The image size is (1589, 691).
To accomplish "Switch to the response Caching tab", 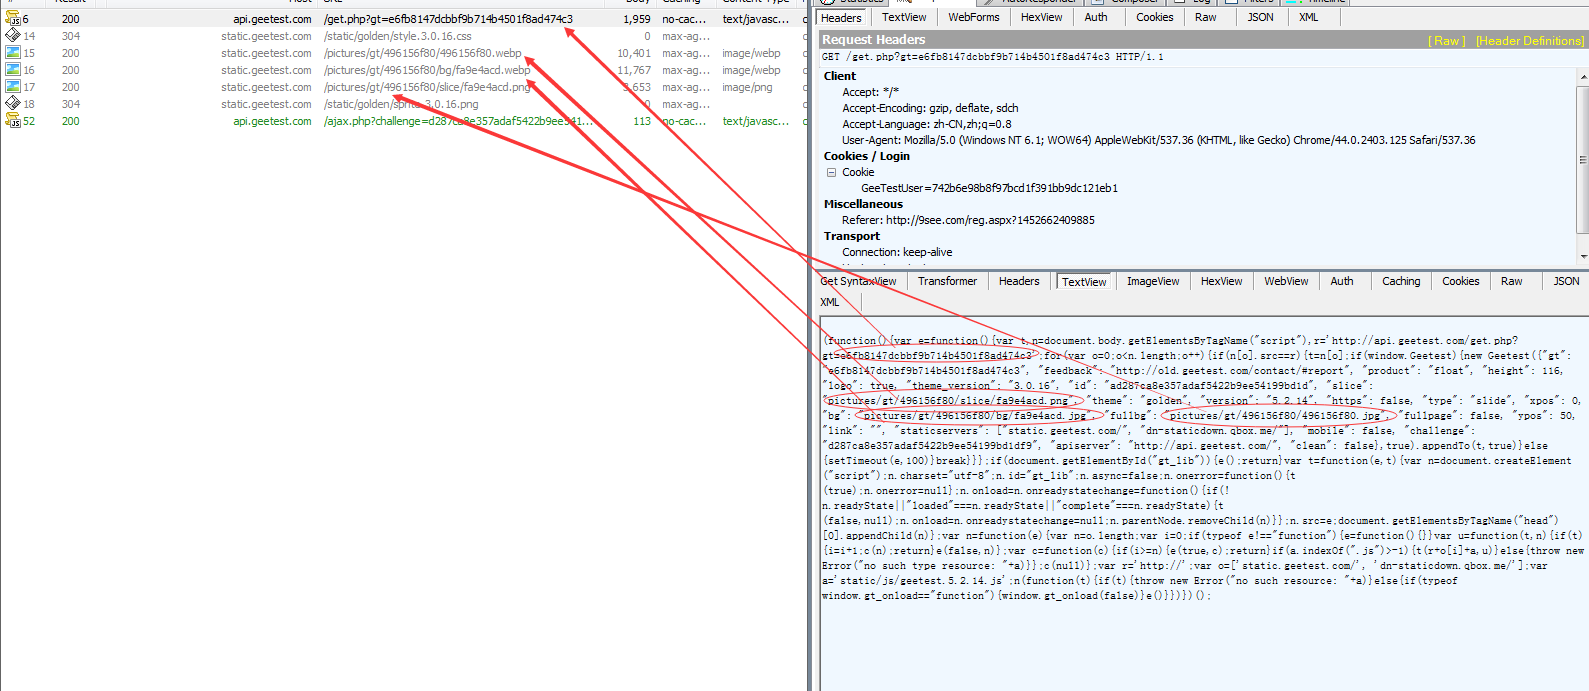I will click(x=1400, y=282).
